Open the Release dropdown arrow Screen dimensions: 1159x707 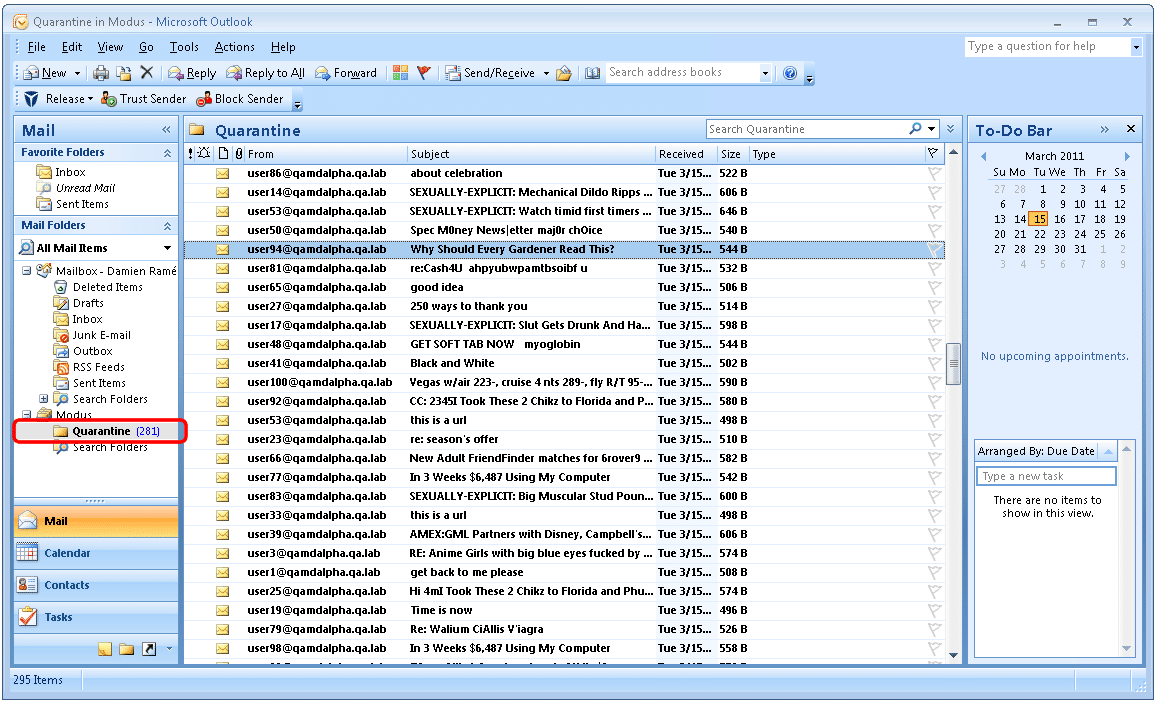click(x=90, y=99)
